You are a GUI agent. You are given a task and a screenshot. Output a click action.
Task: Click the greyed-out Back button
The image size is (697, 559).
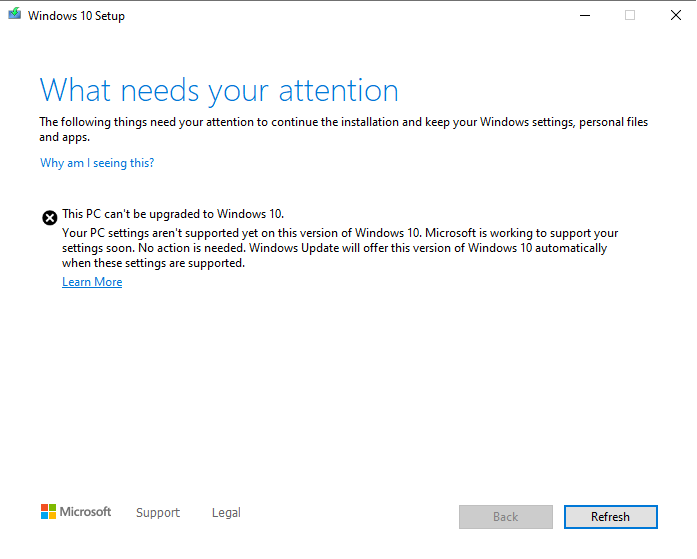tap(506, 517)
